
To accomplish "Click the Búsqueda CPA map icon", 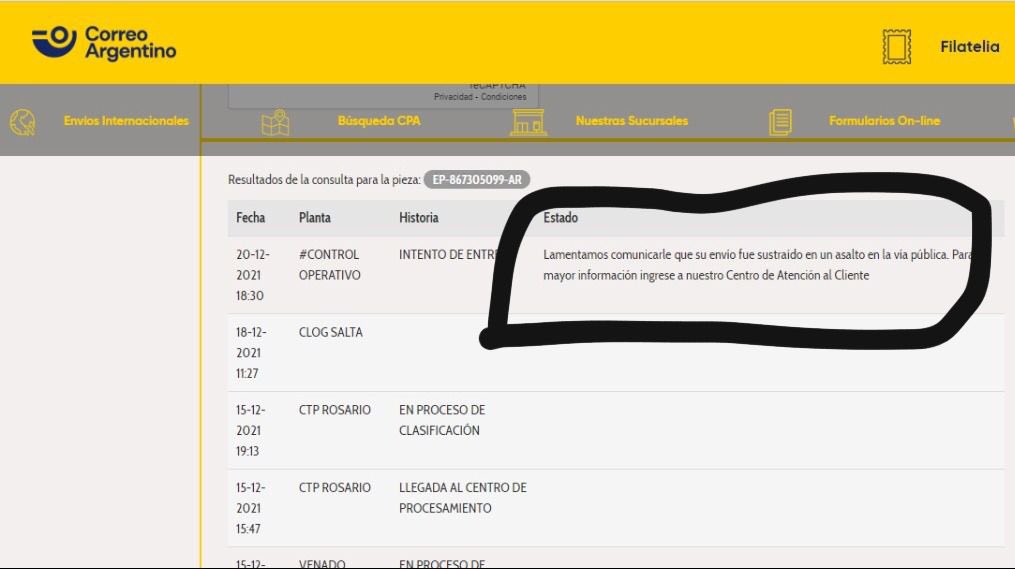I will click(x=275, y=122).
